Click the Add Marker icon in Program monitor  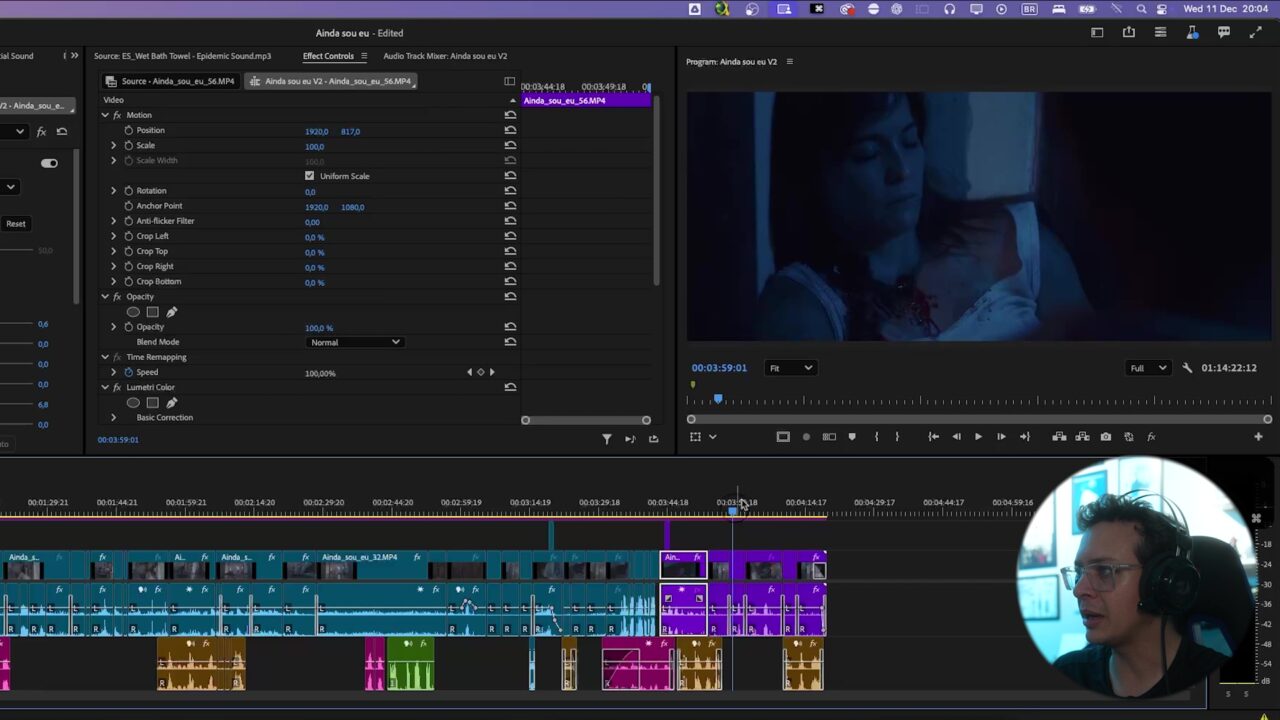[x=852, y=437]
